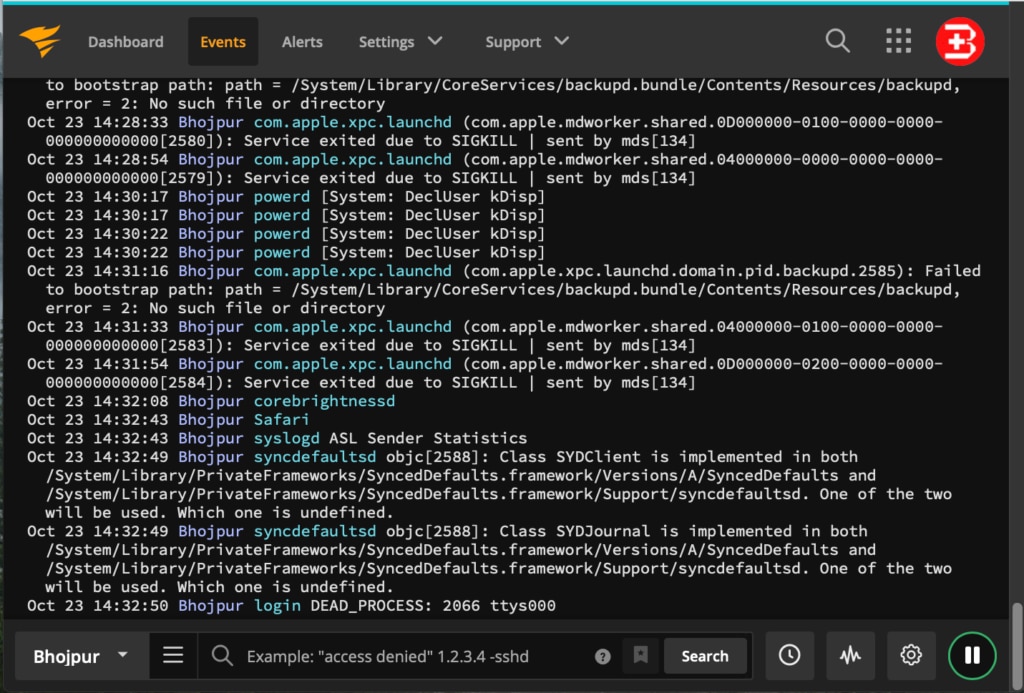Open the hamburger saved searches menu
Screen dimensions: 1024x693
coord(173,654)
